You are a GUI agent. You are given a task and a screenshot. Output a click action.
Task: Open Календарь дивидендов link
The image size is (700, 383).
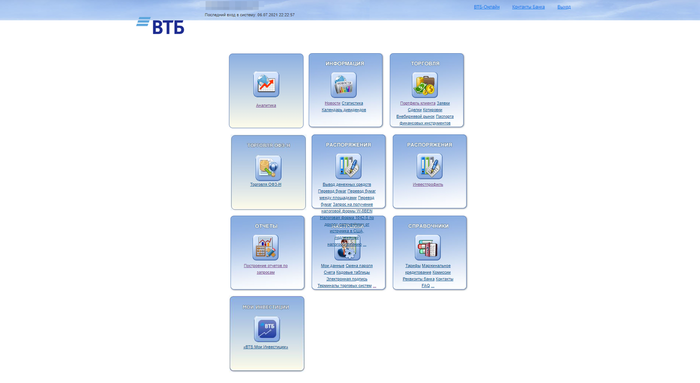[344, 110]
